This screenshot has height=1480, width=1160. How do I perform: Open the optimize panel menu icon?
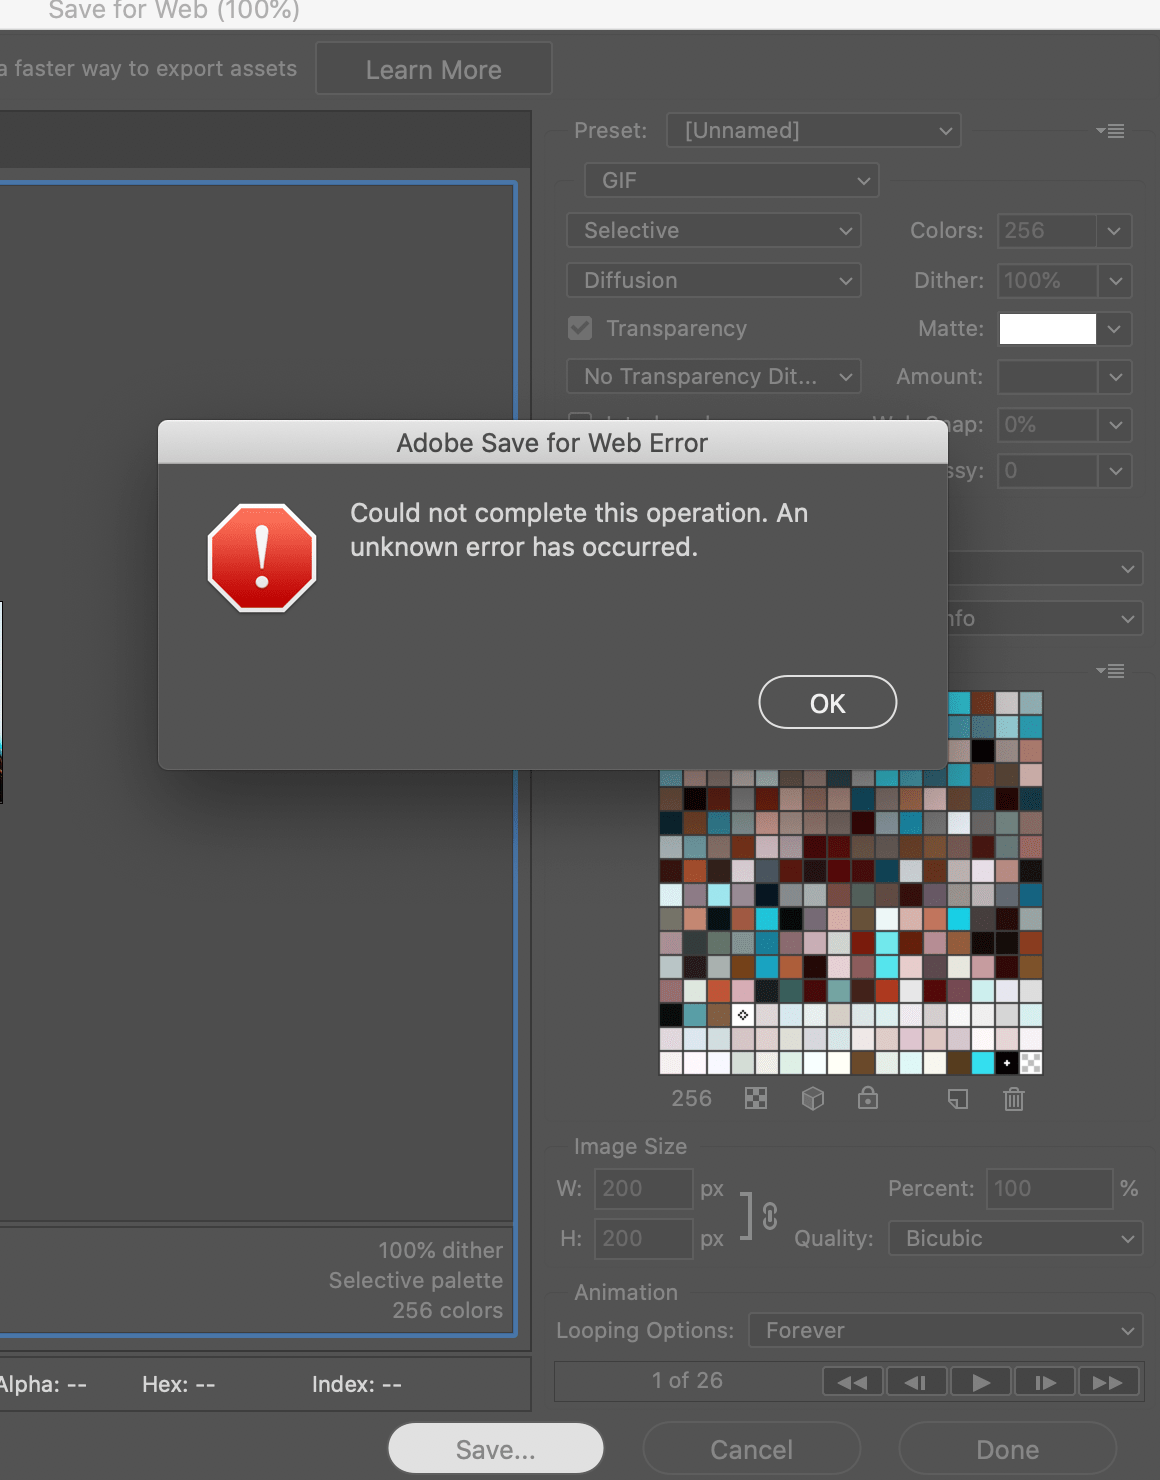[1110, 131]
